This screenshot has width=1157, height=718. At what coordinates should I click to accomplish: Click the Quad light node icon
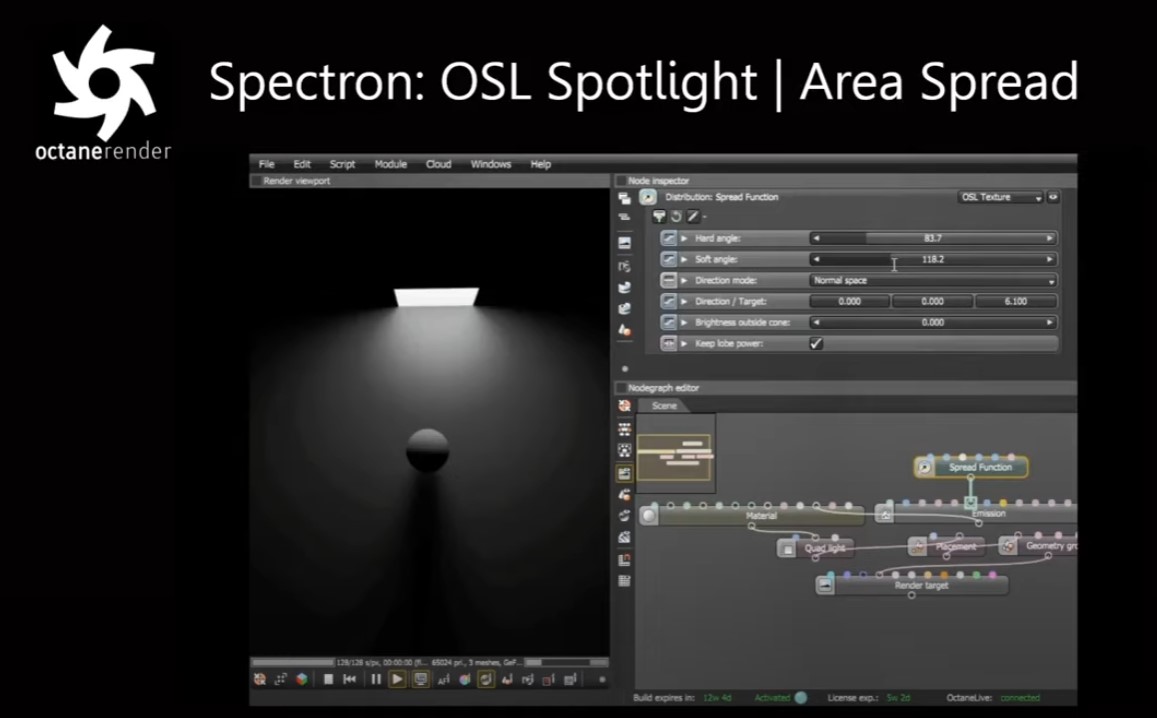(x=787, y=548)
